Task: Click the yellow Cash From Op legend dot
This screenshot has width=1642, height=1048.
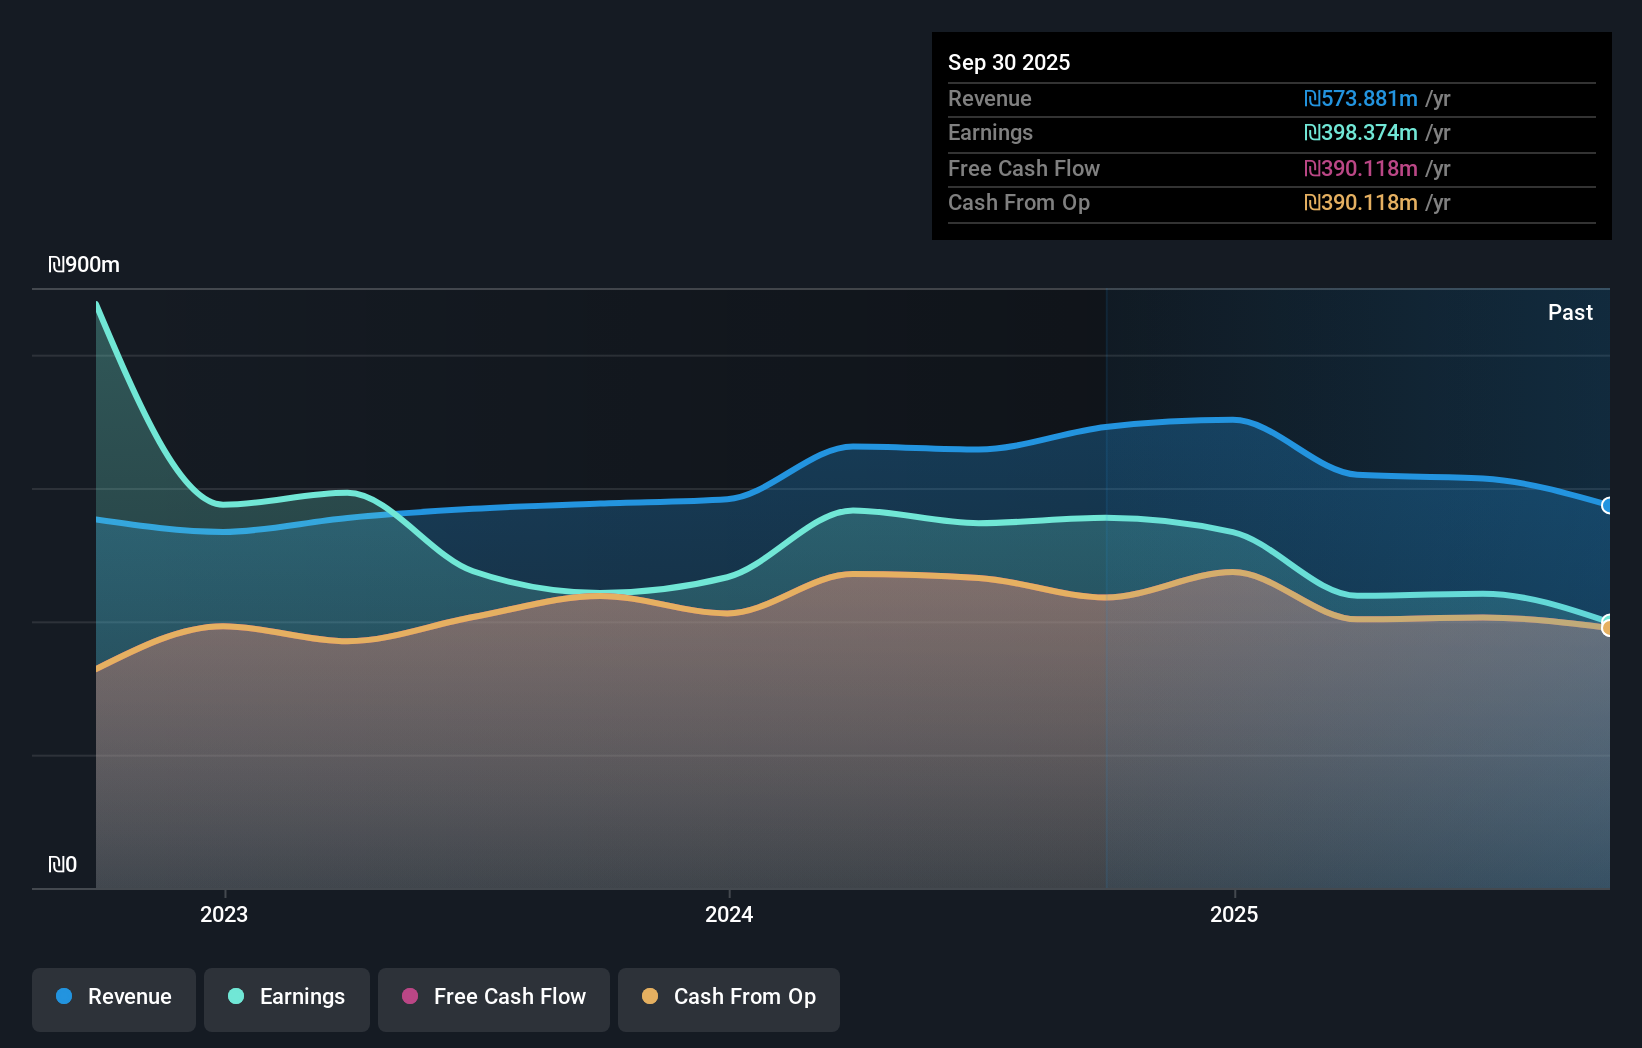Action: tap(650, 997)
